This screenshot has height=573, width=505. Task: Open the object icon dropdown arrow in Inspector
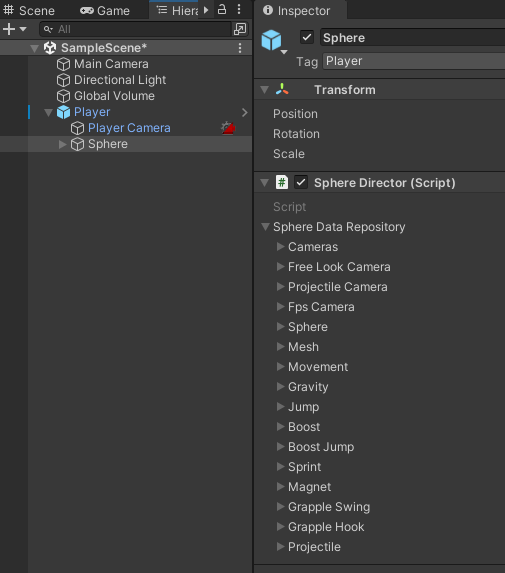284,52
